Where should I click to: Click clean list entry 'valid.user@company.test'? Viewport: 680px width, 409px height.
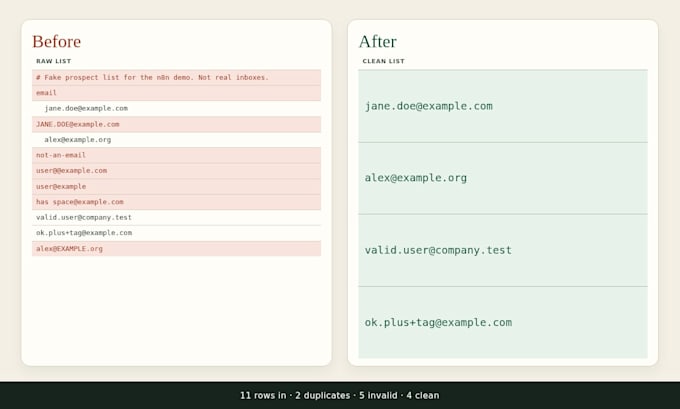tap(503, 250)
